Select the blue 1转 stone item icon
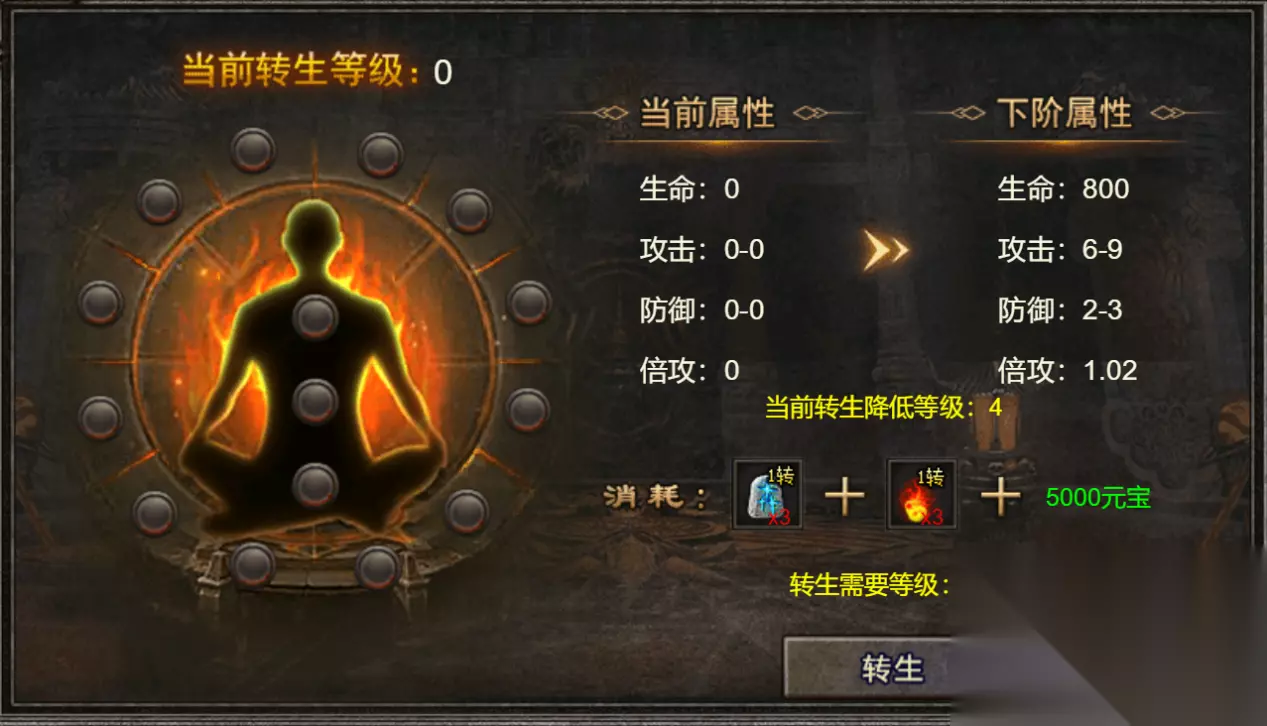Image resolution: width=1267 pixels, height=726 pixels. [x=767, y=494]
